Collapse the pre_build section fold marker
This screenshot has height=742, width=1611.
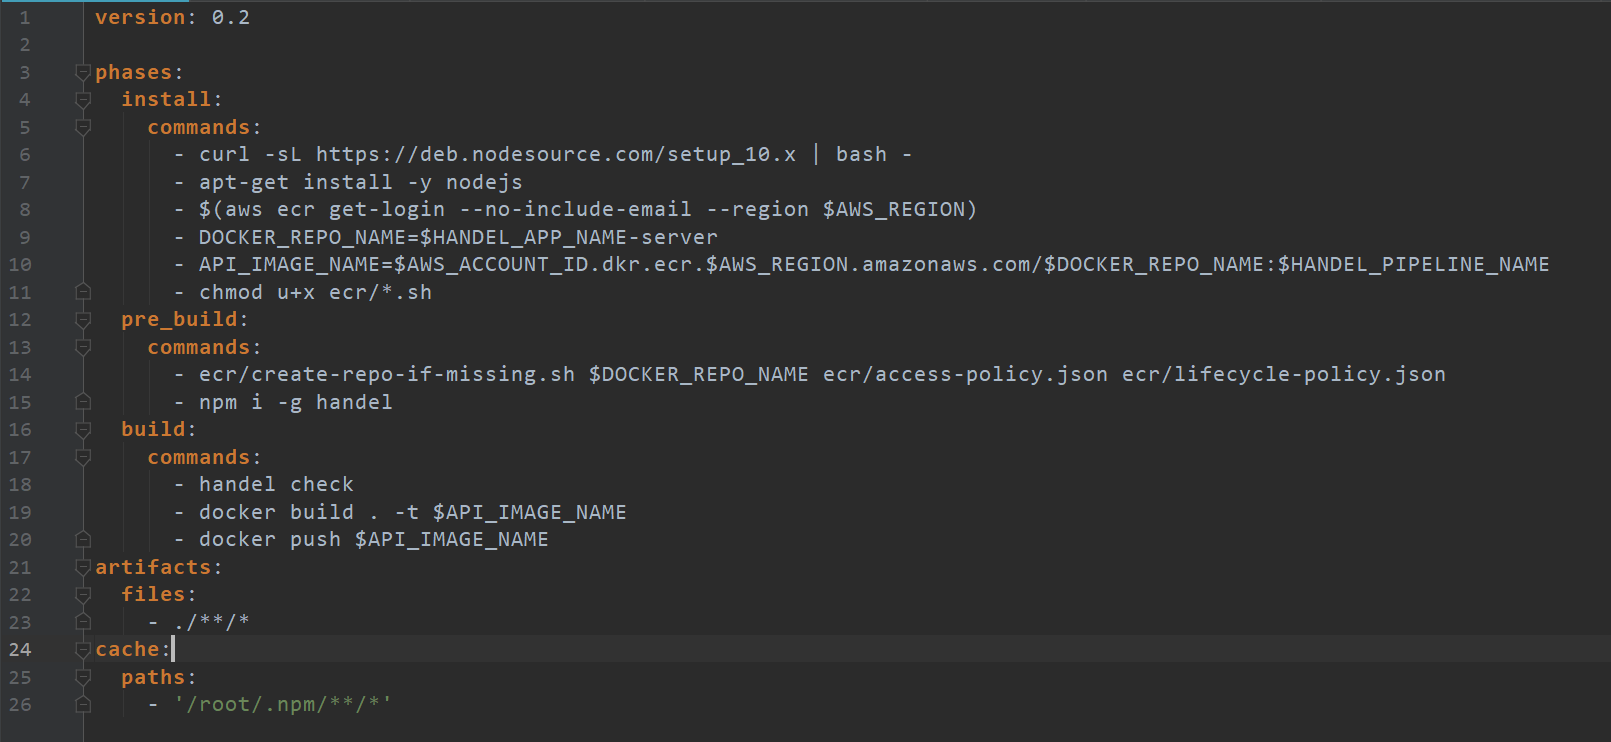click(x=83, y=320)
